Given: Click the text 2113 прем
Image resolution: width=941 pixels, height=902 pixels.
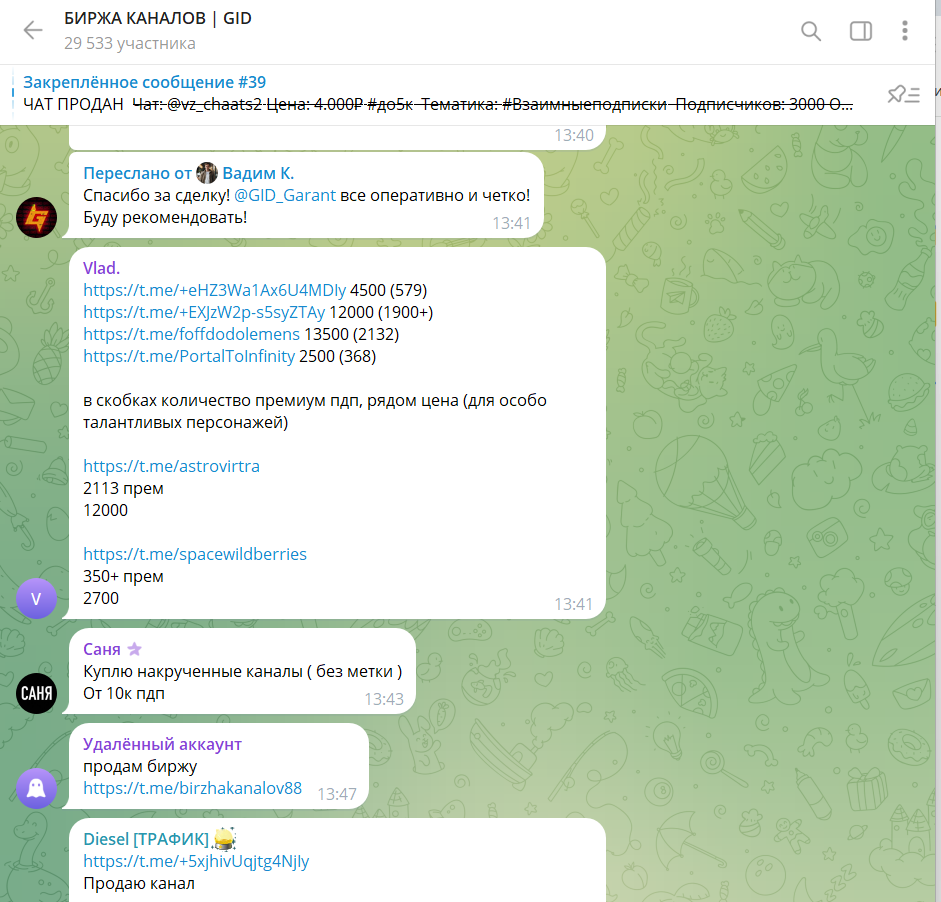Looking at the screenshot, I should point(123,489).
